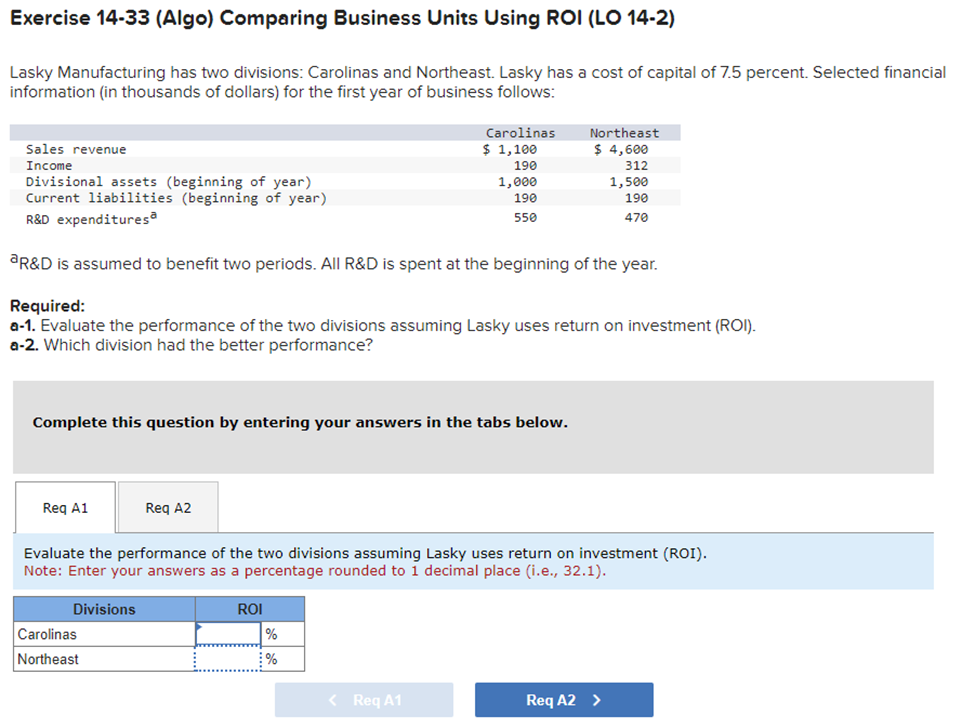975x728 pixels.
Task: Click the ROI column header
Action: coord(249,609)
